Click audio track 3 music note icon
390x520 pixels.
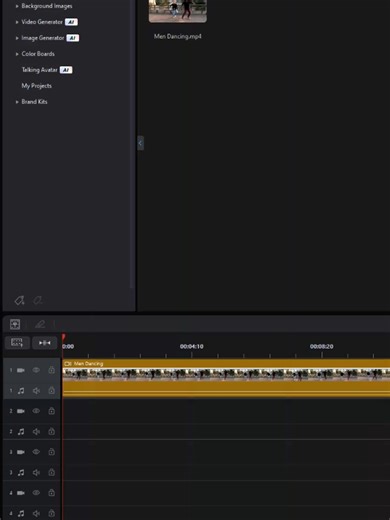coord(21,472)
